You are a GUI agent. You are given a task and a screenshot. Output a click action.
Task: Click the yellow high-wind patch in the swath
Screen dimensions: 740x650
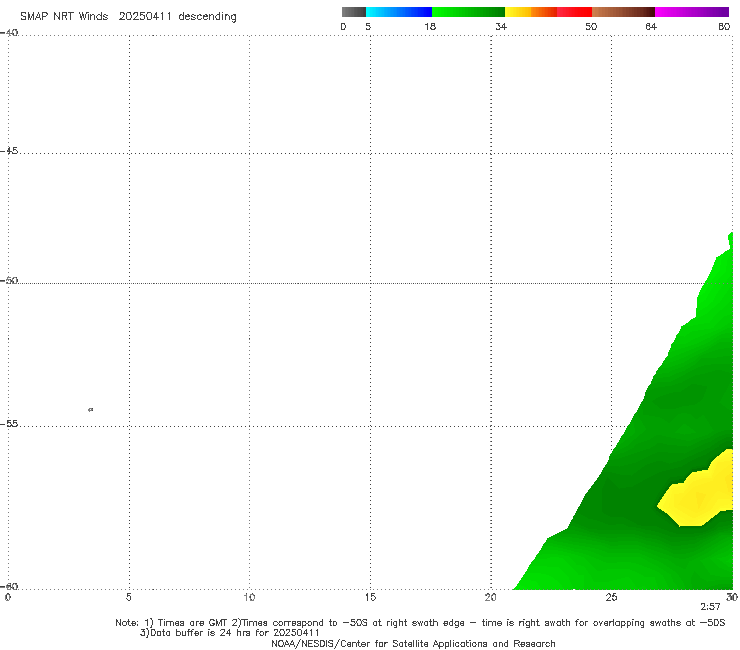698,496
